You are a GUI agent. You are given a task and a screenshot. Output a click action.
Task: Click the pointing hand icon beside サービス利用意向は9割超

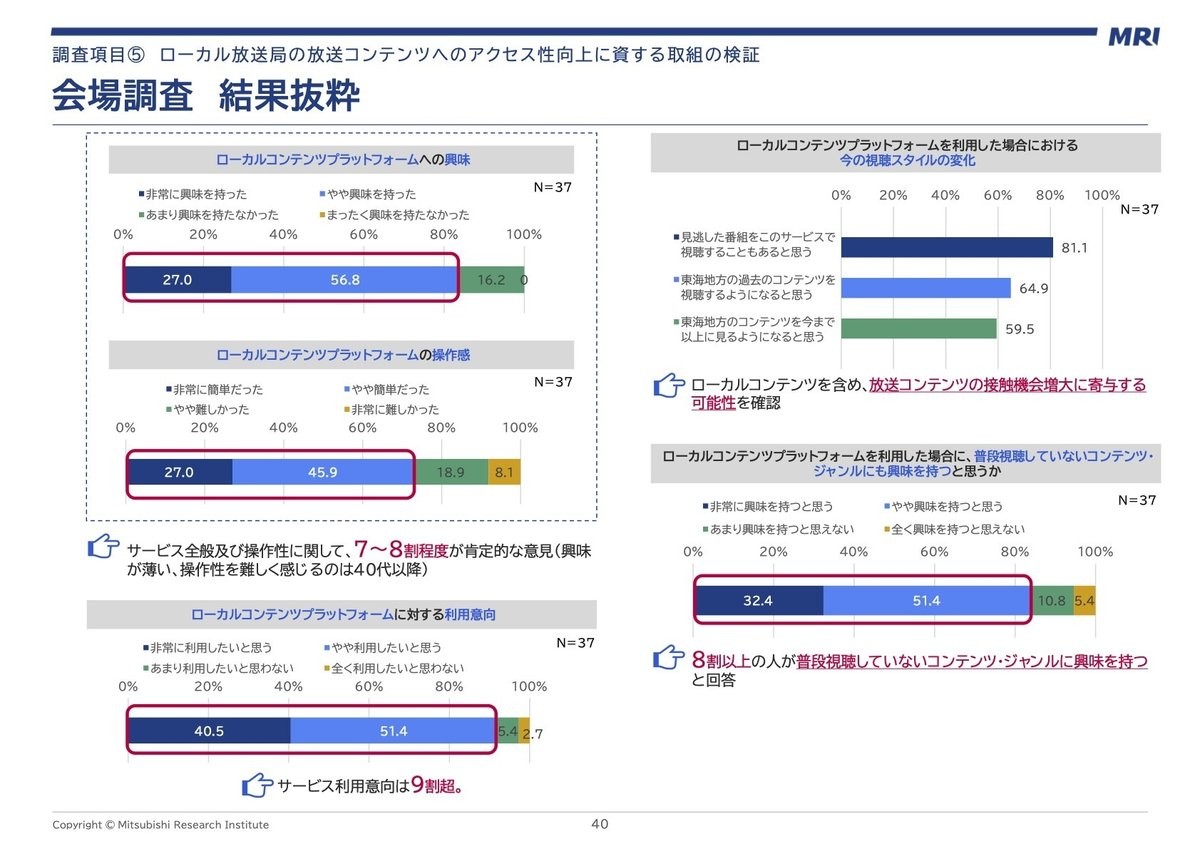258,785
